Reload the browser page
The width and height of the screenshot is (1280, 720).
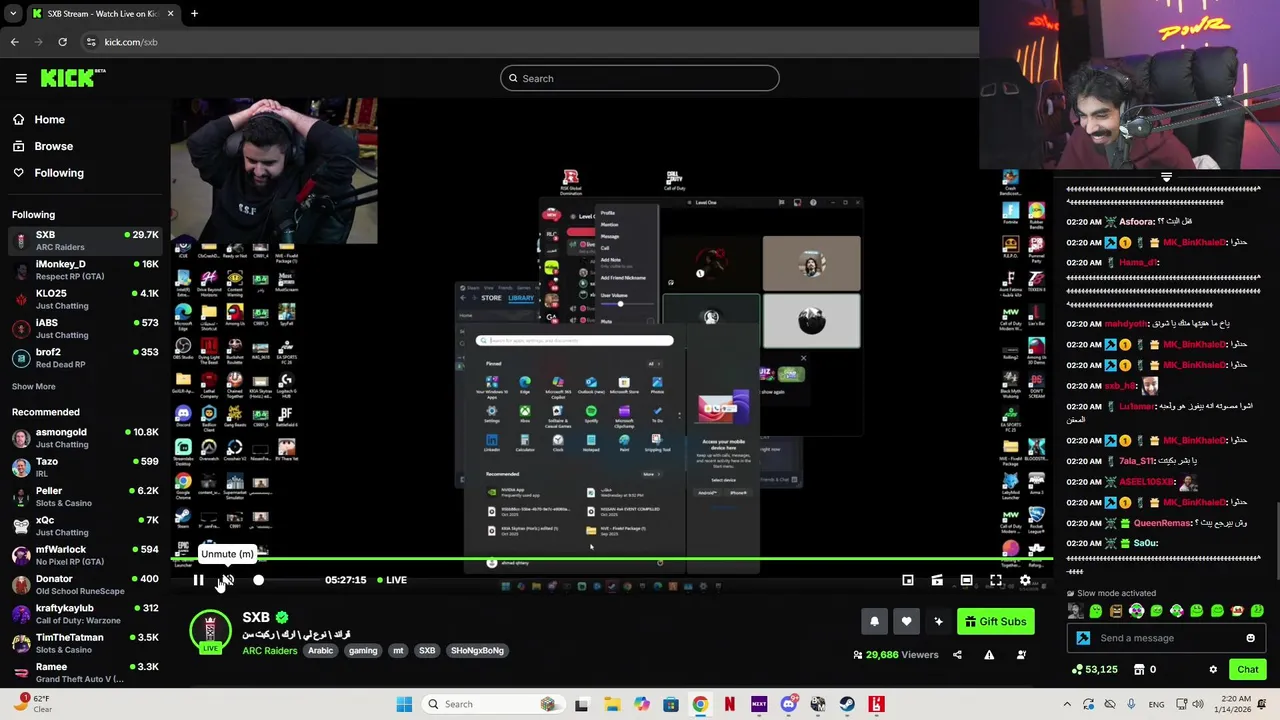coord(62,42)
